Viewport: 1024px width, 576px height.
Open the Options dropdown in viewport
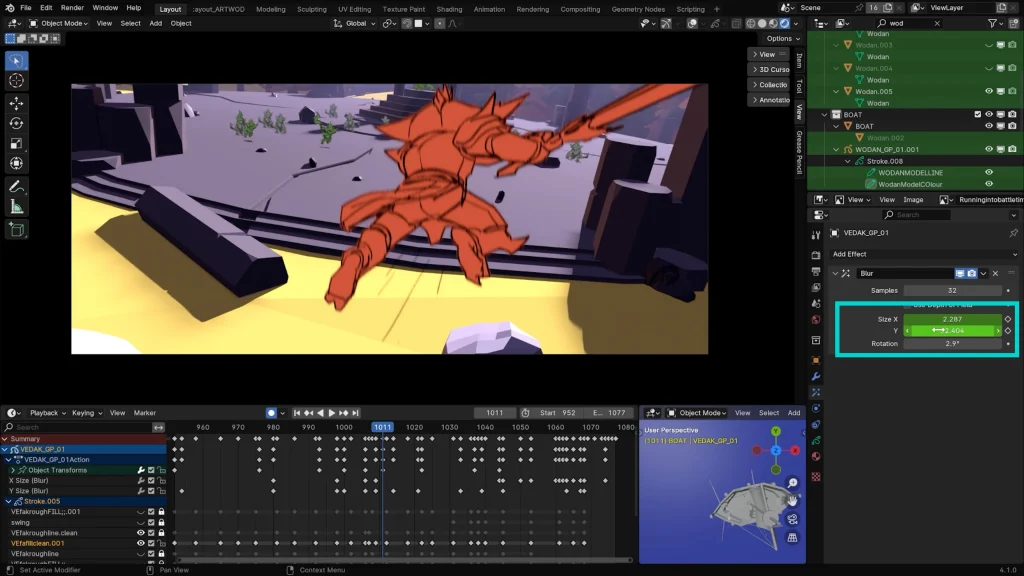pos(783,39)
